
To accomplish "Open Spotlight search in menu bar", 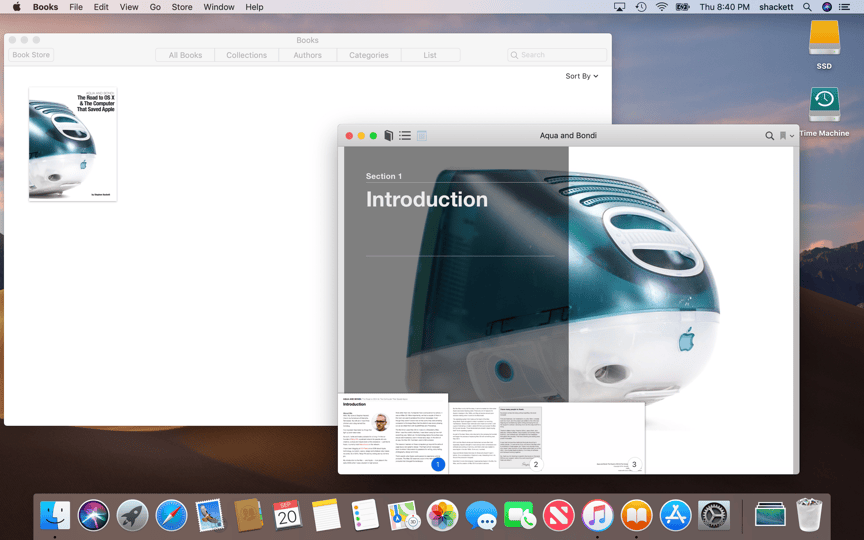I will point(807,7).
